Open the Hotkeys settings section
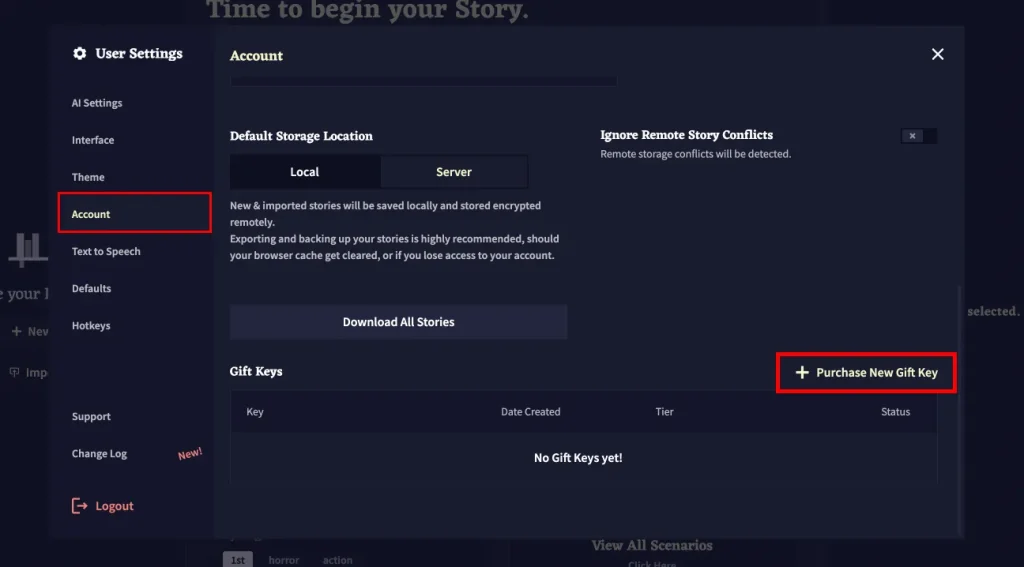Image resolution: width=1024 pixels, height=567 pixels. click(91, 325)
